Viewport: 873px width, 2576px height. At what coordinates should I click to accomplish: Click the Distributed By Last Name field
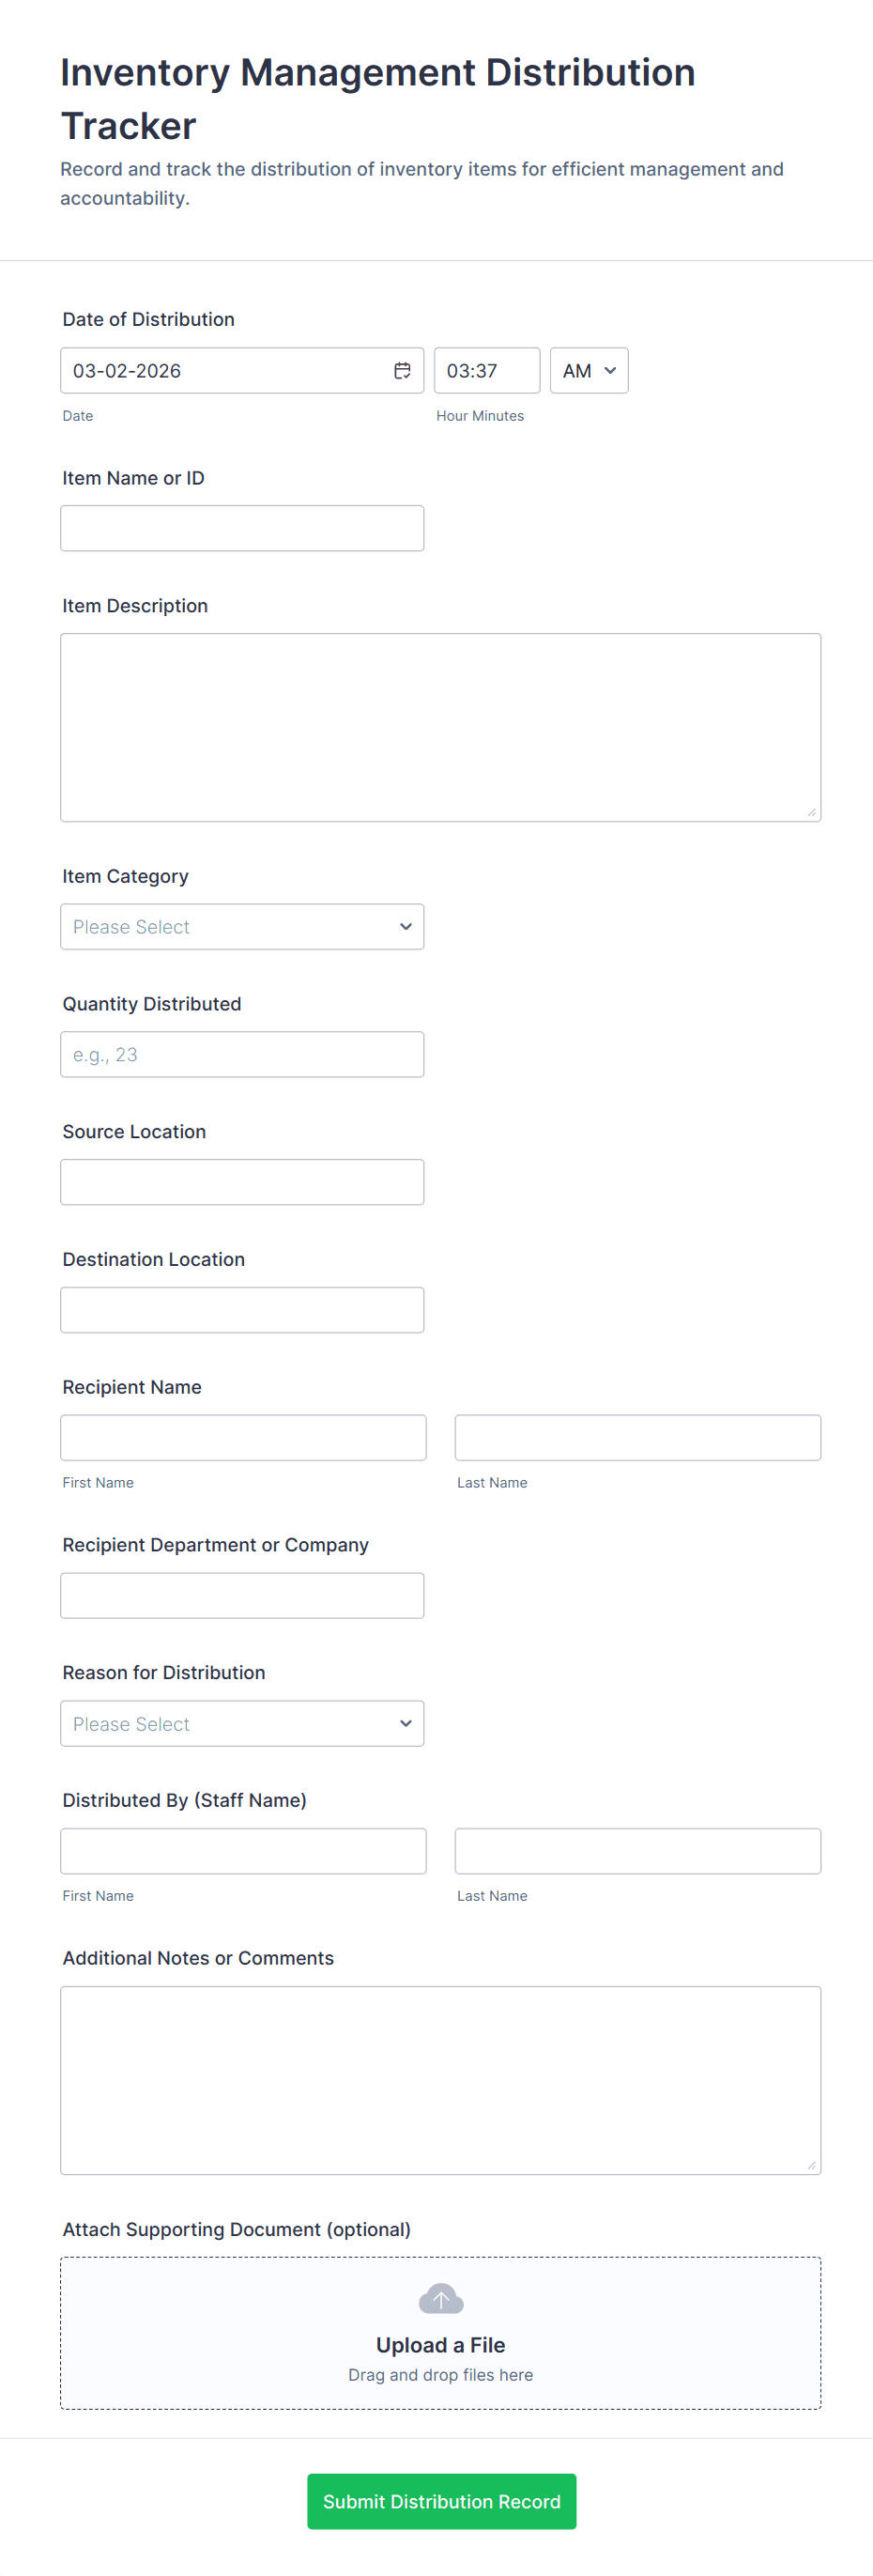[x=637, y=1851]
